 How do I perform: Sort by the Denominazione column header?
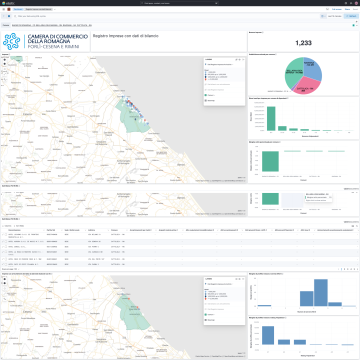15,230
